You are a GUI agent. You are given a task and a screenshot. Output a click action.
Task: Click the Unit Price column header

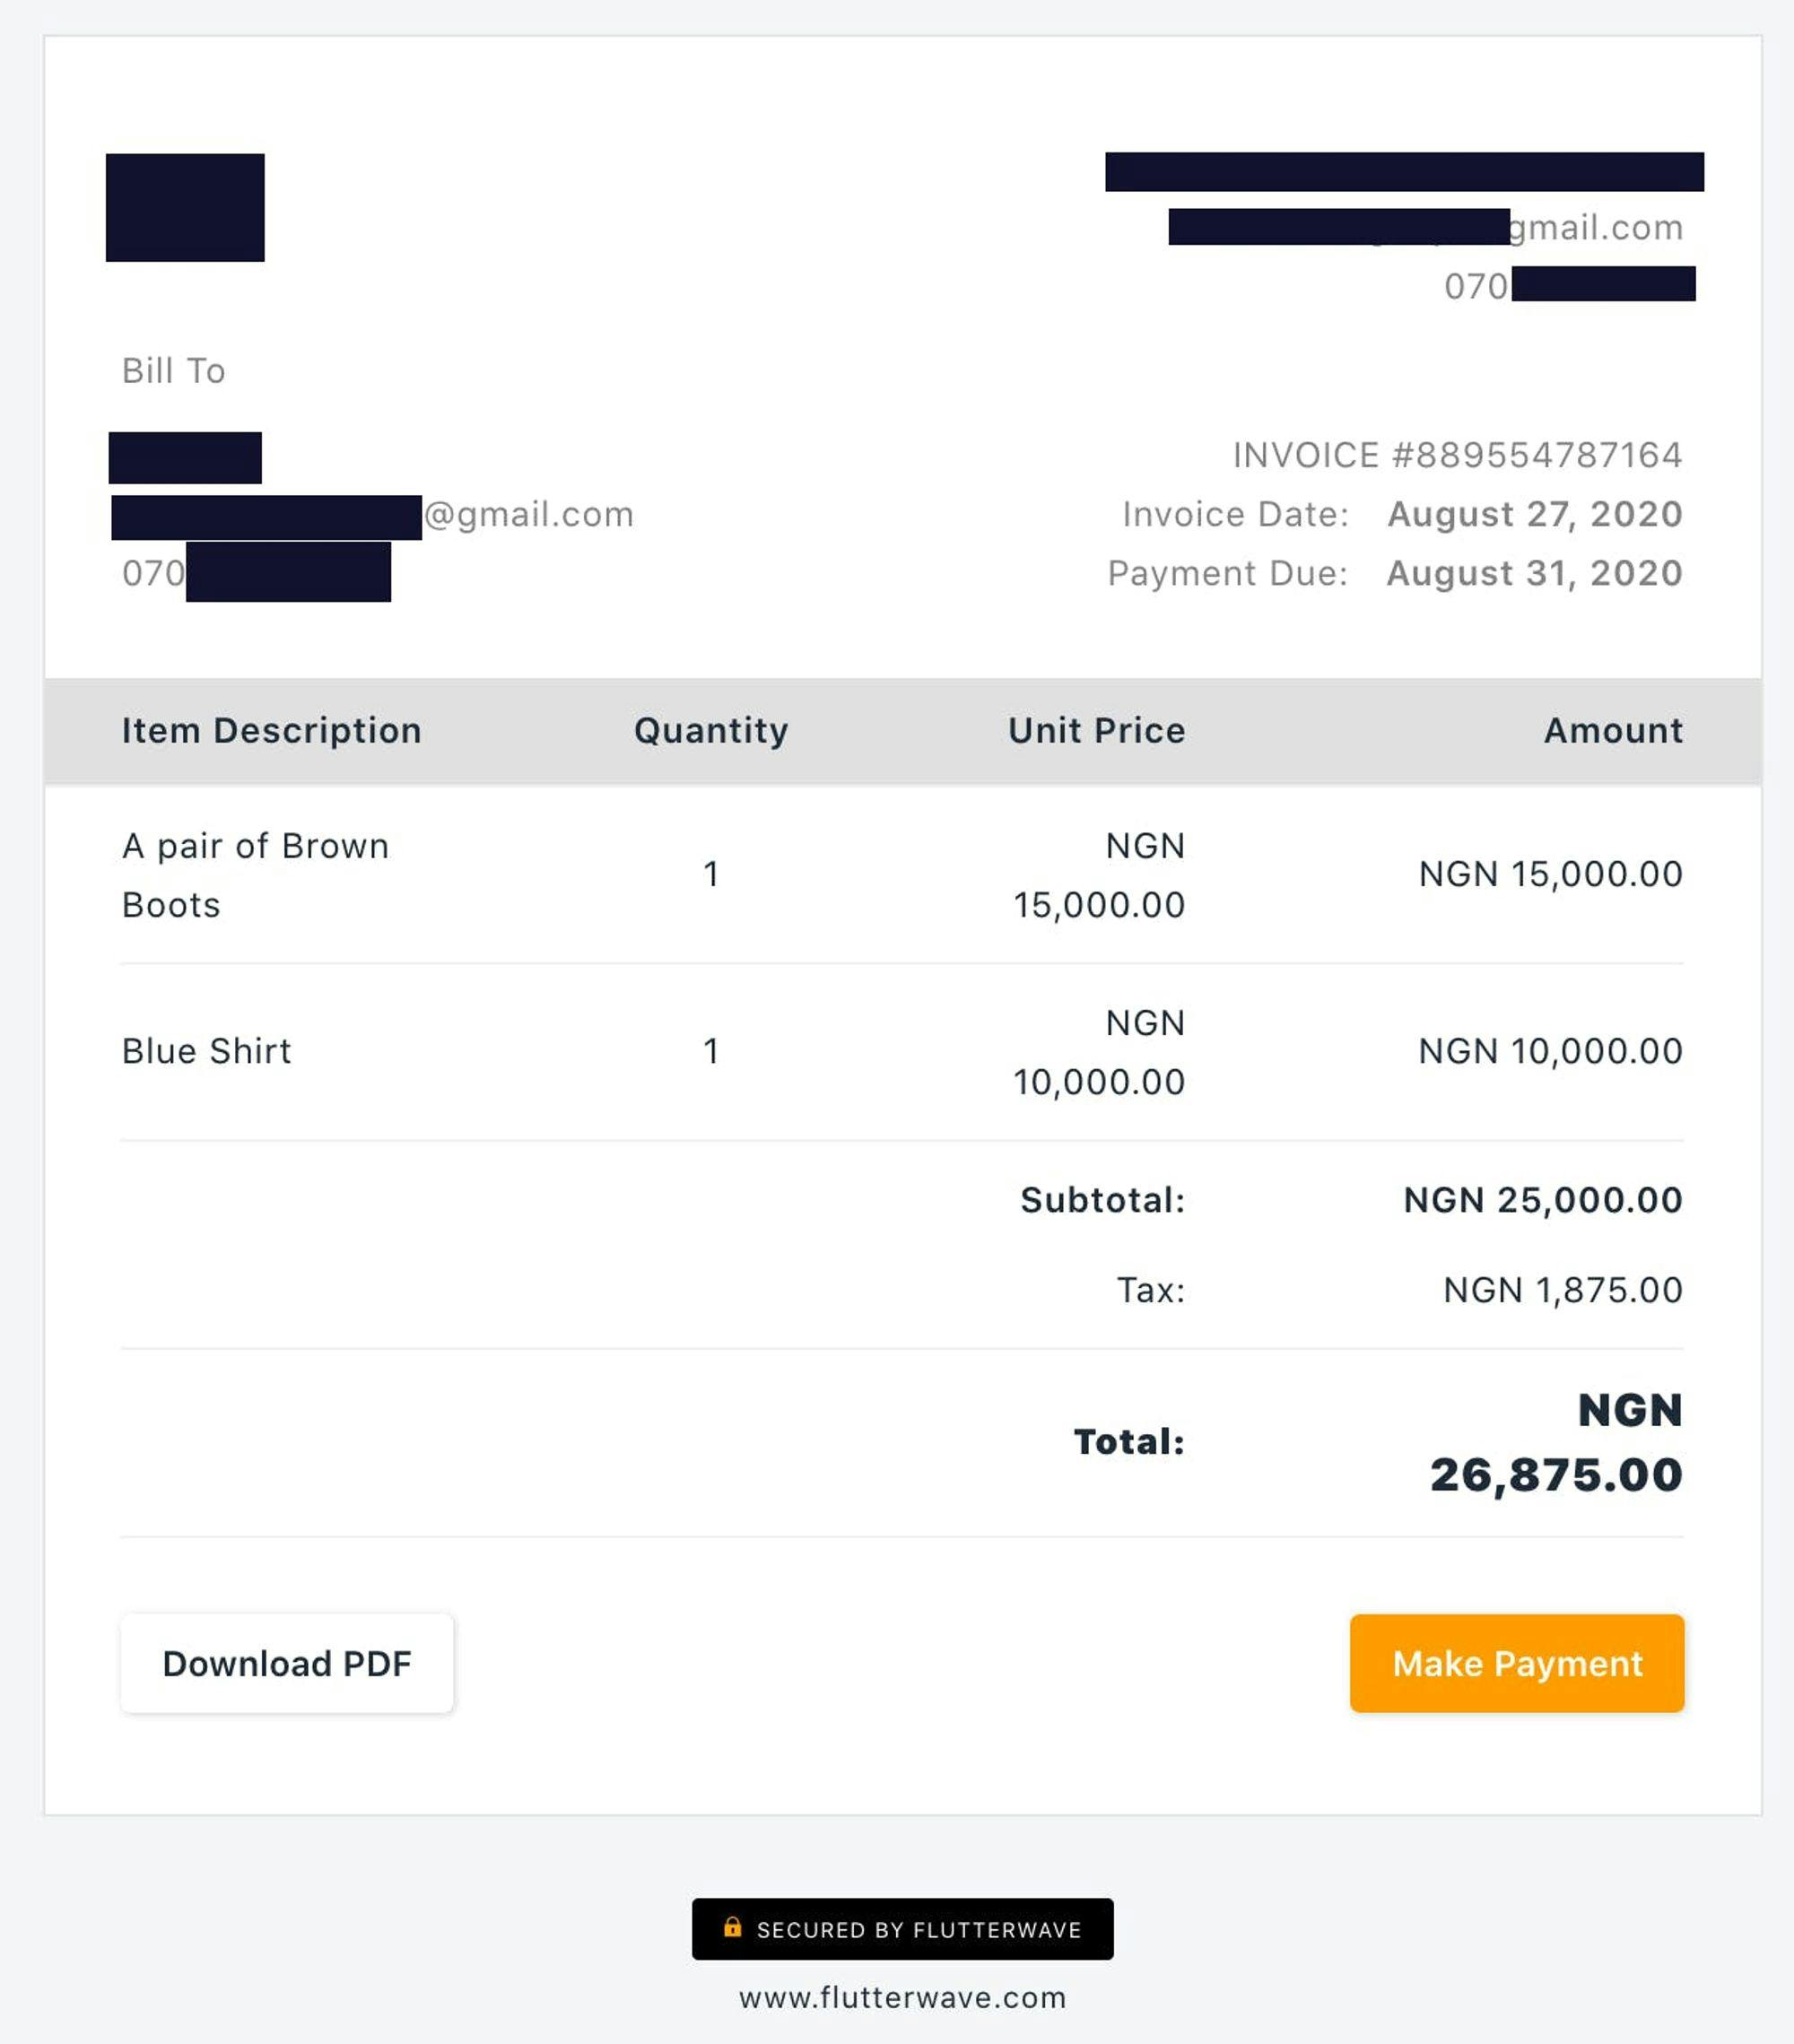1096,730
